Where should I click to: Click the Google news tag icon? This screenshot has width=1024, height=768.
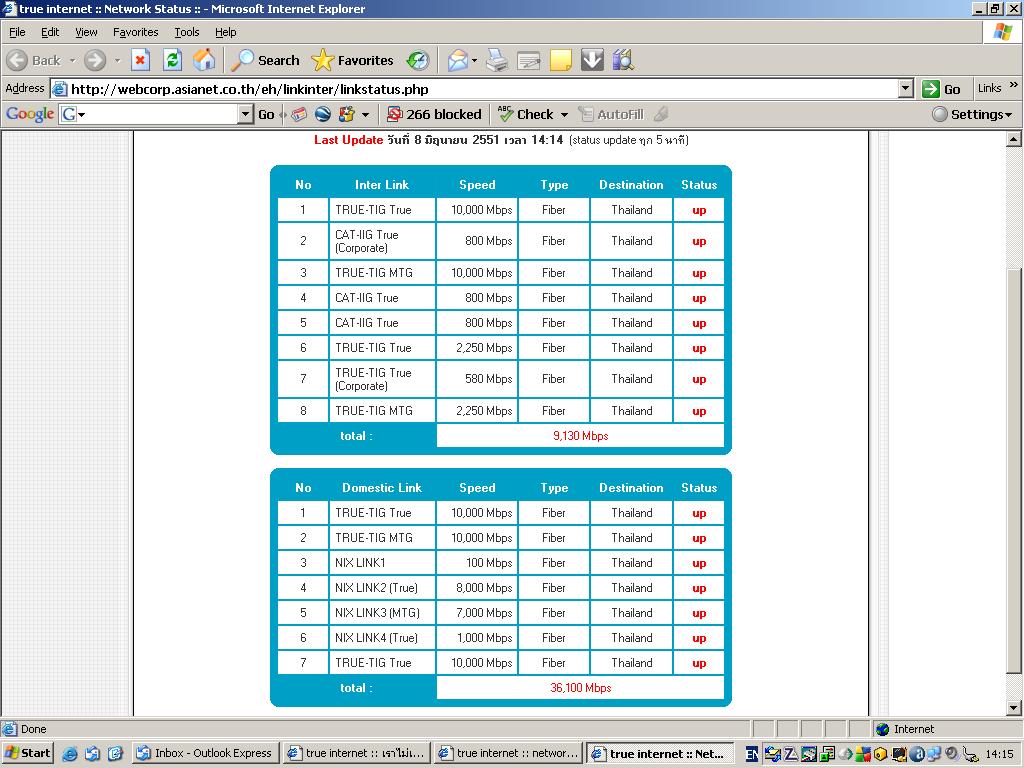point(298,114)
